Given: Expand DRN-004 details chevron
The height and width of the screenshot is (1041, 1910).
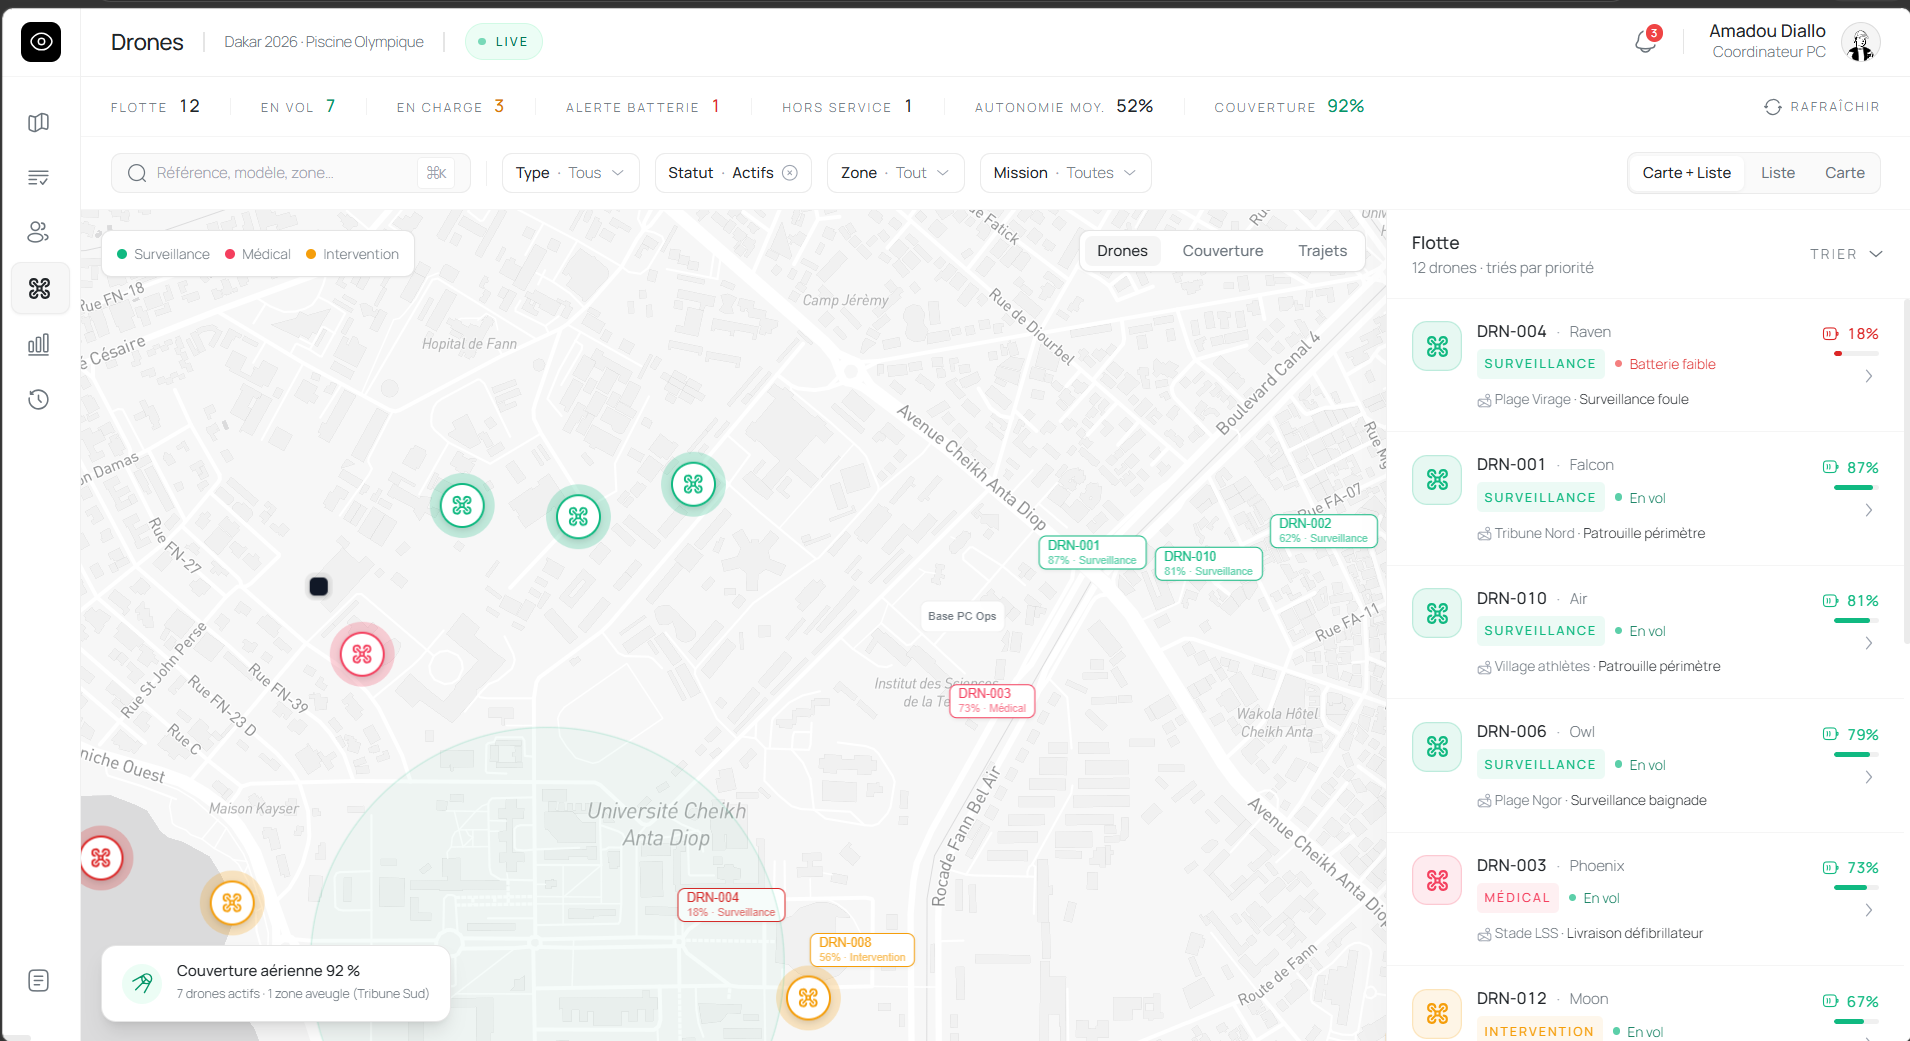Looking at the screenshot, I should click(1868, 377).
